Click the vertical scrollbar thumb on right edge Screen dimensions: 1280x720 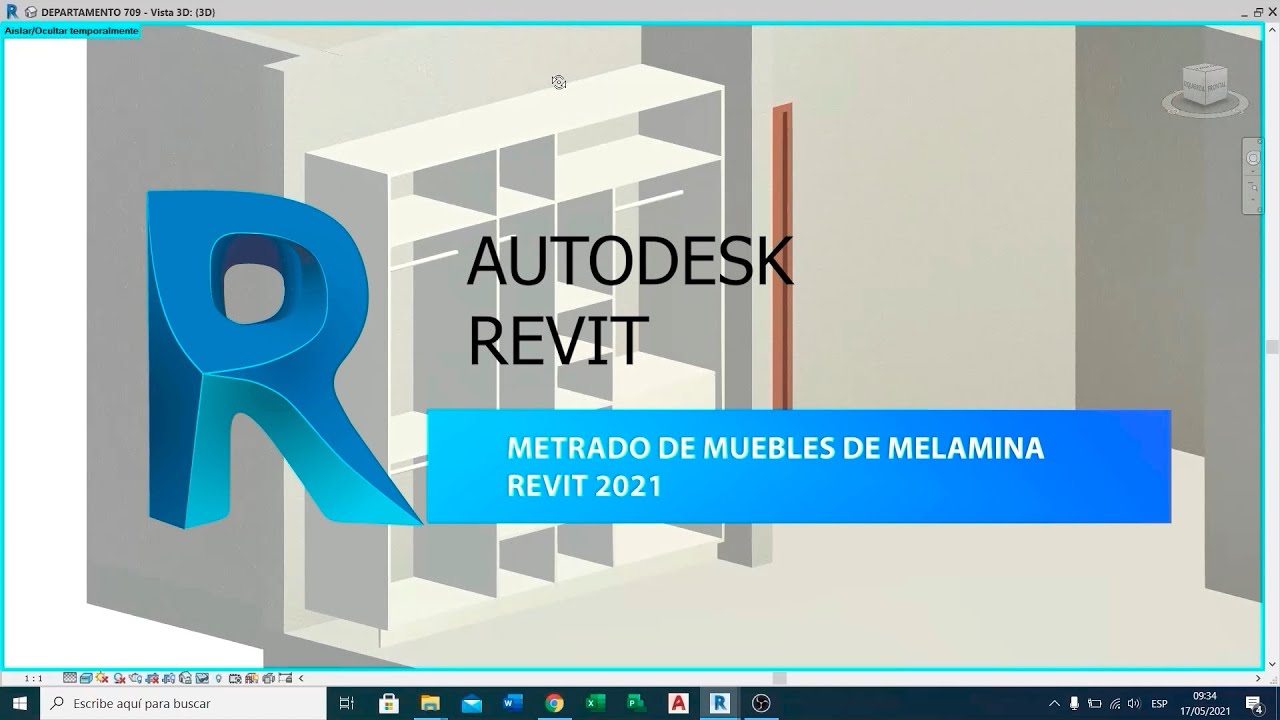pyautogui.click(x=1272, y=347)
